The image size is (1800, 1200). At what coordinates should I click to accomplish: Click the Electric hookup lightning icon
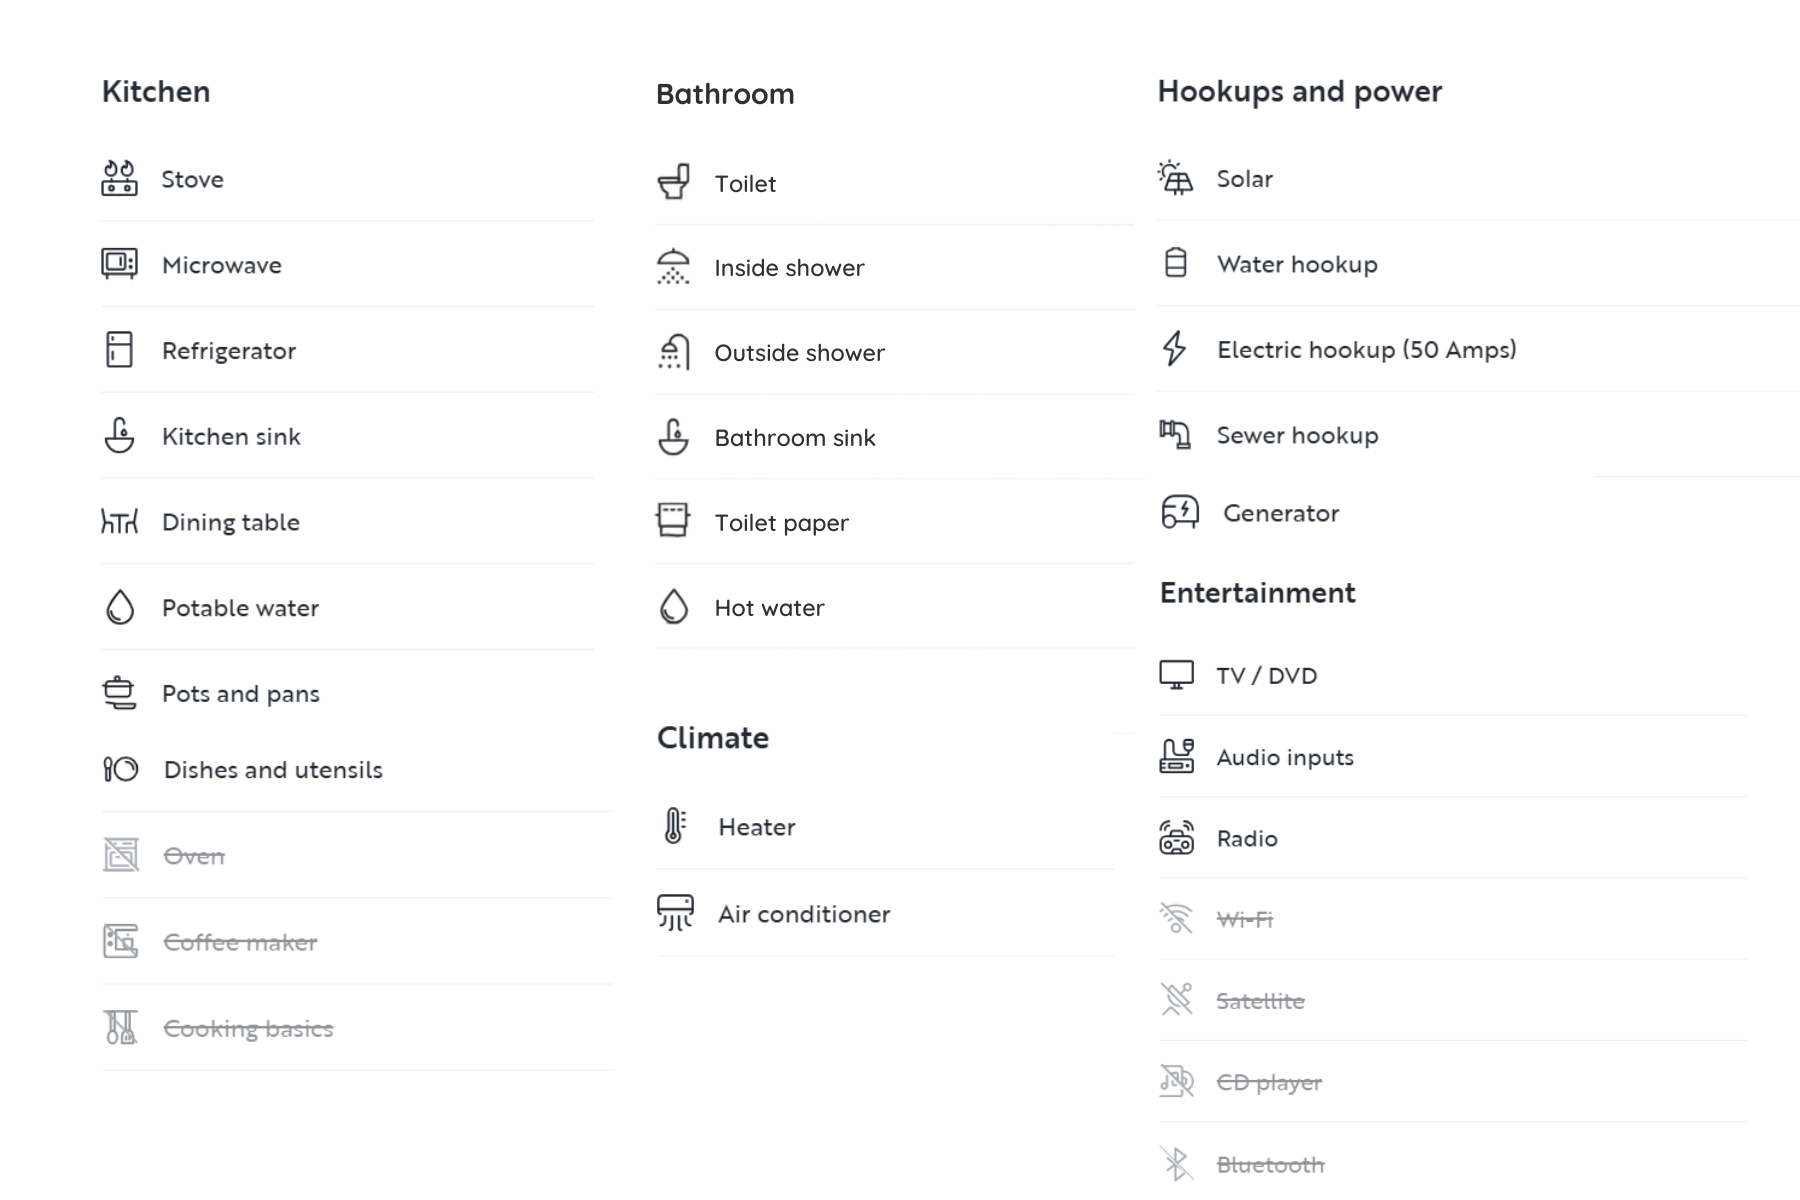(x=1175, y=349)
